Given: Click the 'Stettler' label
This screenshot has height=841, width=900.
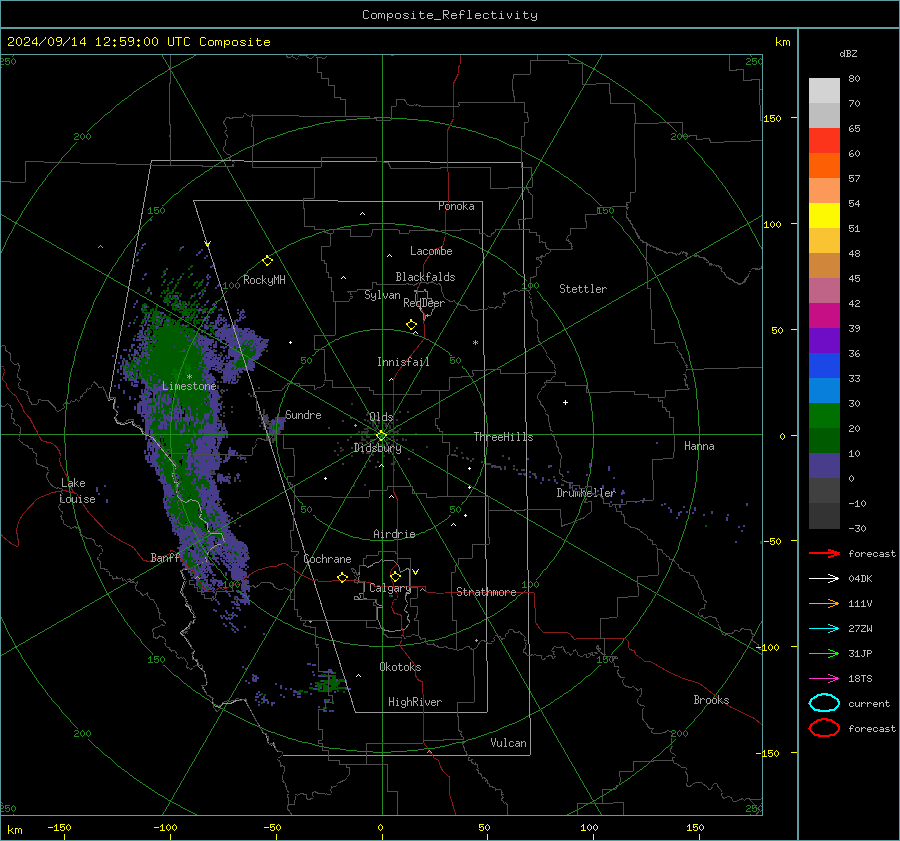Looking at the screenshot, I should point(583,289).
